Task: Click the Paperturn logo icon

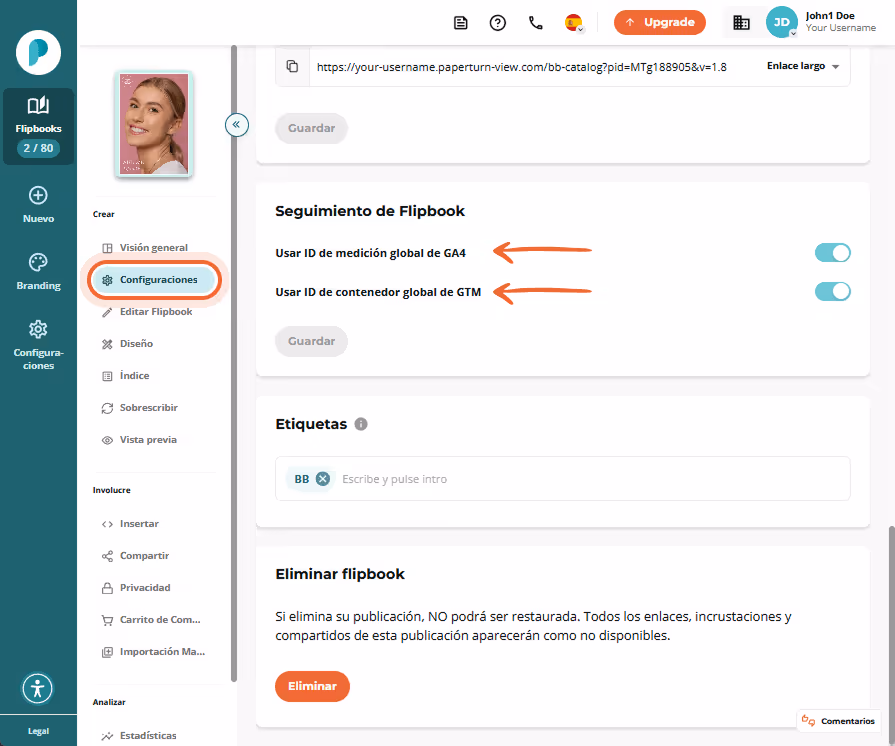Action: [38, 53]
